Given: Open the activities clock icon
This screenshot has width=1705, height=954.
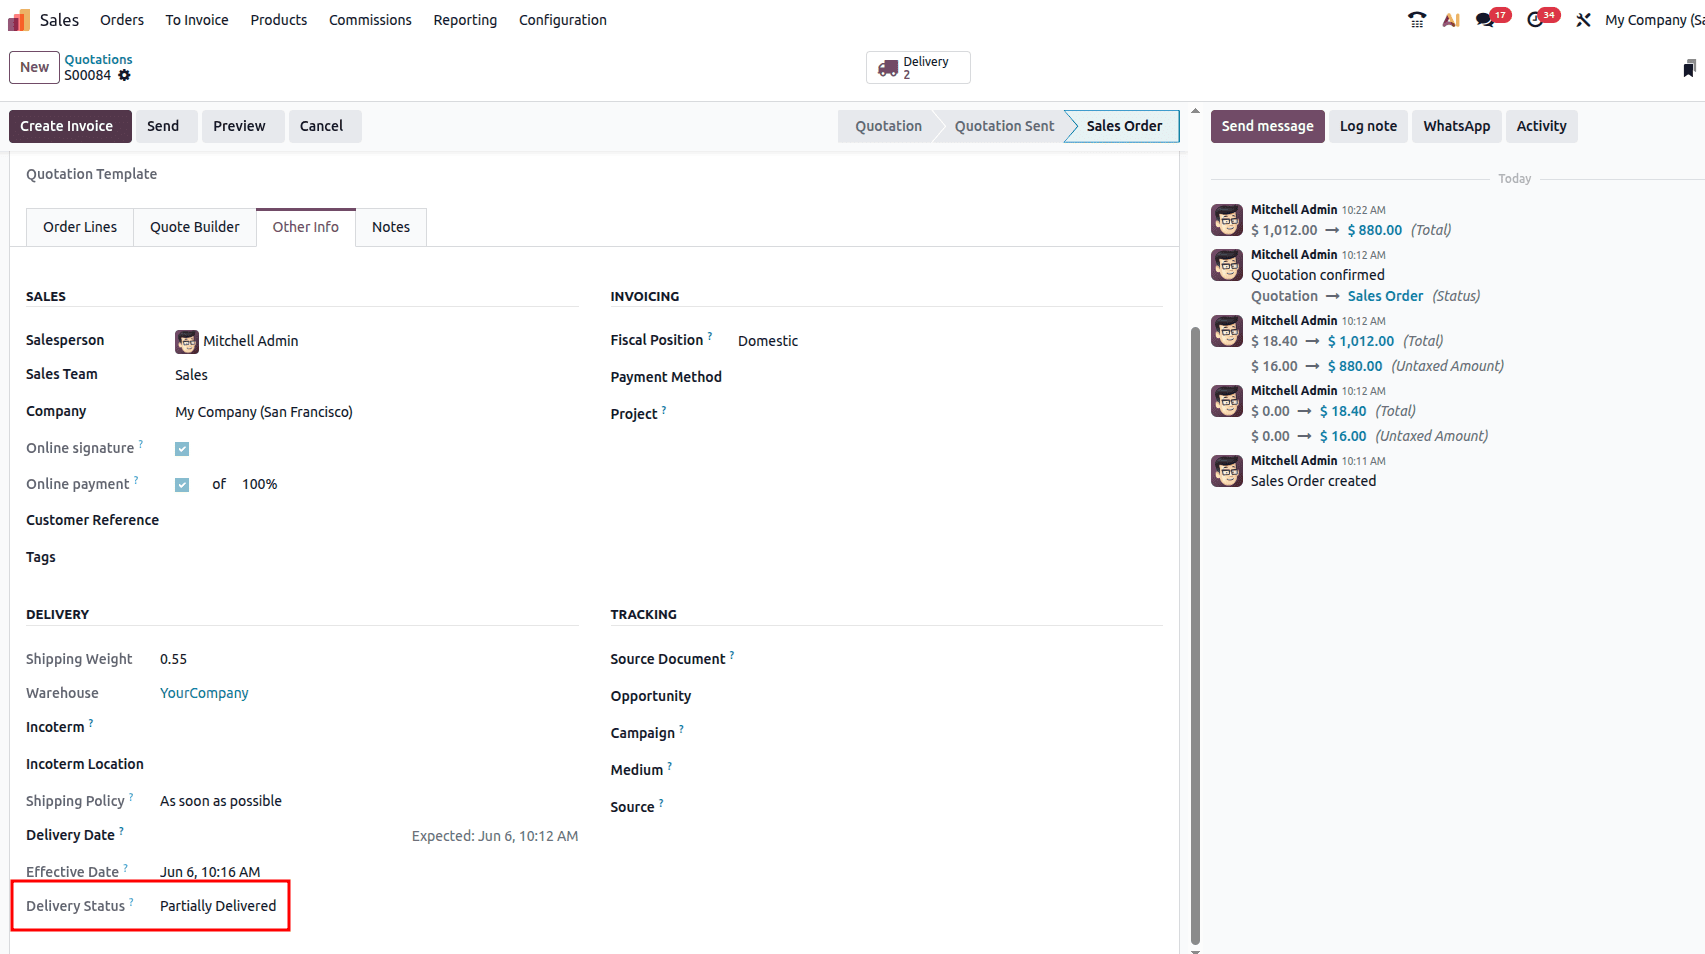Looking at the screenshot, I should [x=1535, y=20].
